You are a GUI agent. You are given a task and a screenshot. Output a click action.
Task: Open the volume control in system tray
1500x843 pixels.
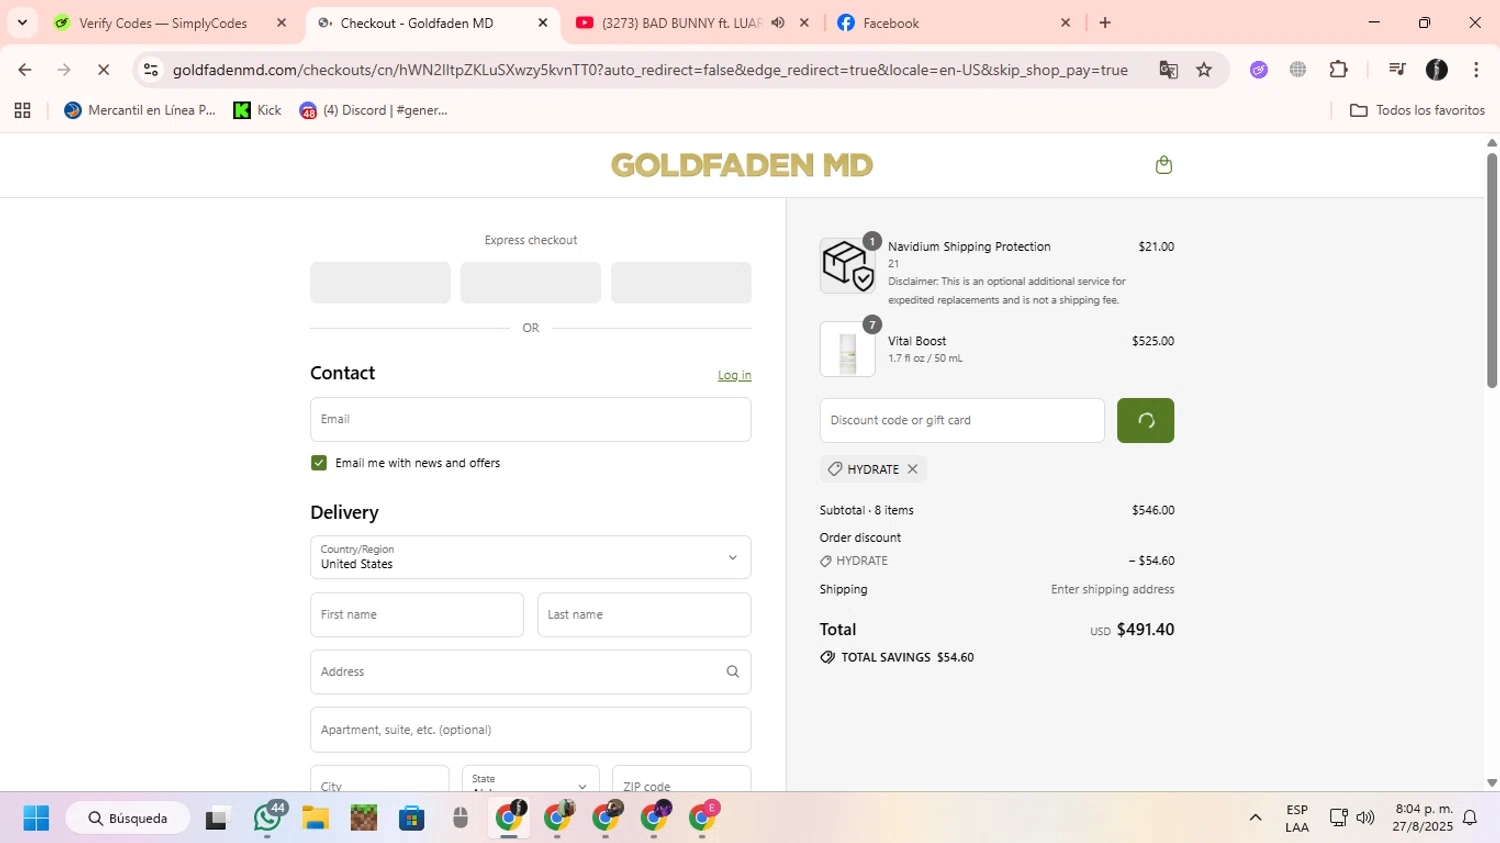pyautogui.click(x=1365, y=818)
